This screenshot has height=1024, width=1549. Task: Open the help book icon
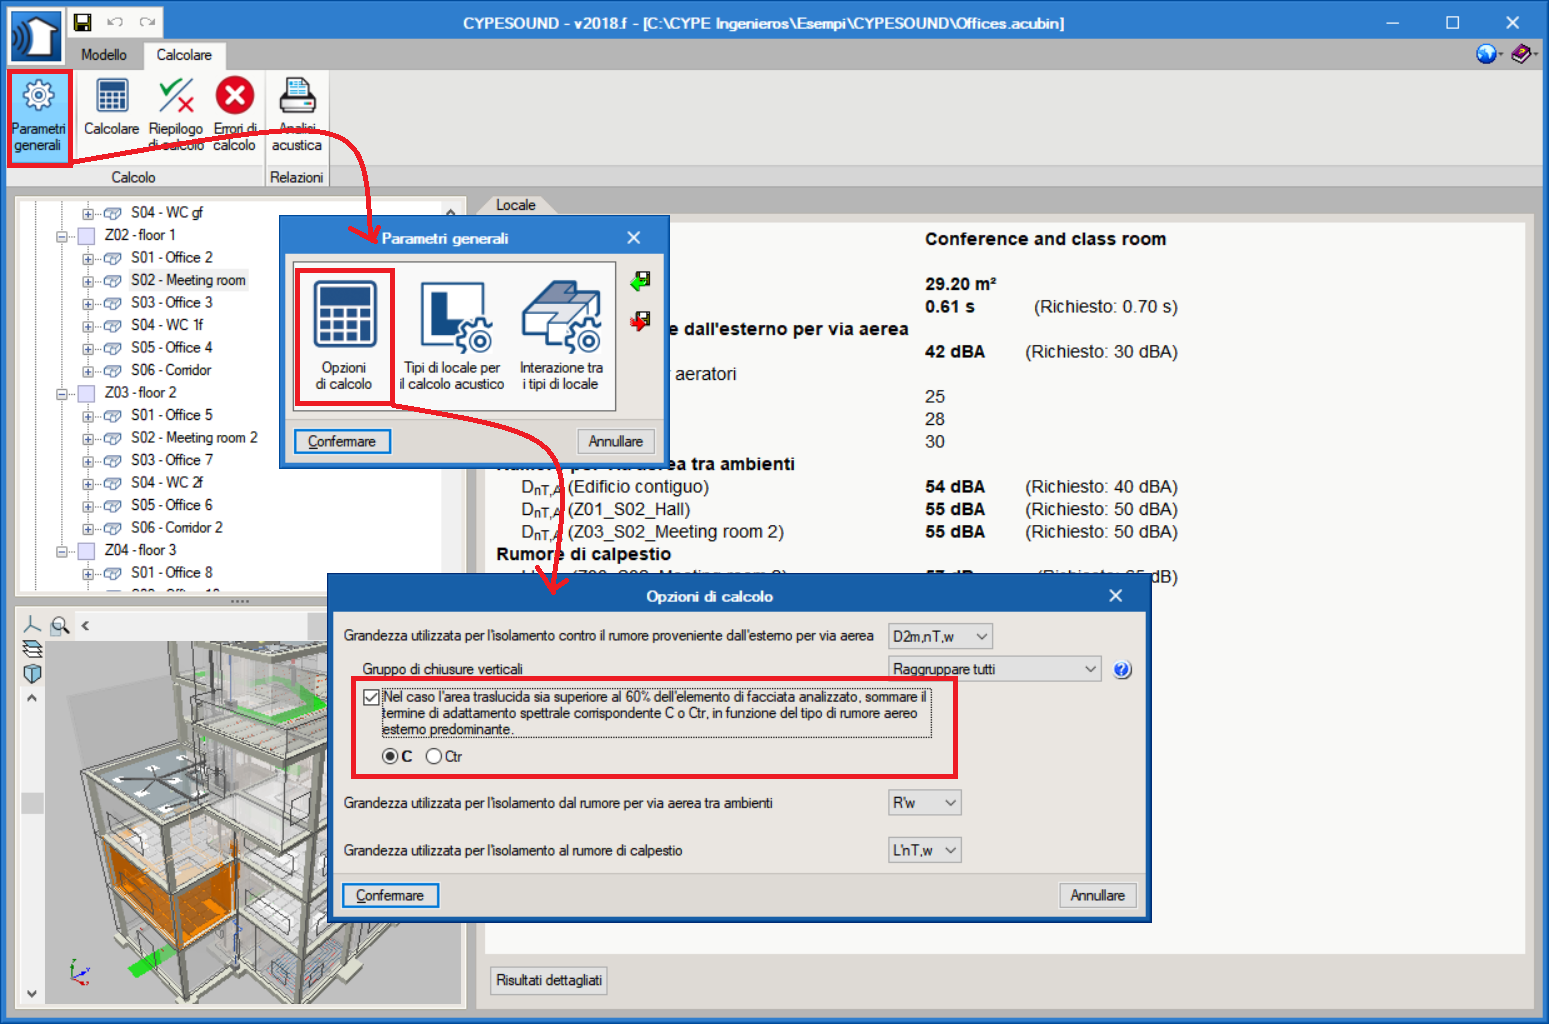coord(1521,54)
